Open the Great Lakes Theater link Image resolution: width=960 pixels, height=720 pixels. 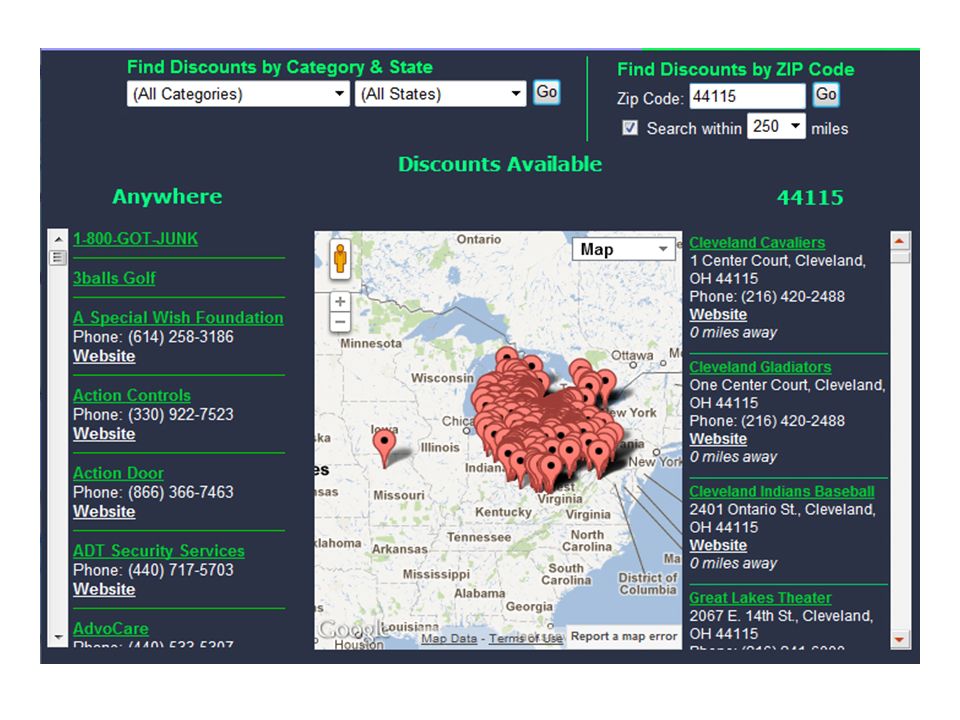pyautogui.click(x=760, y=598)
